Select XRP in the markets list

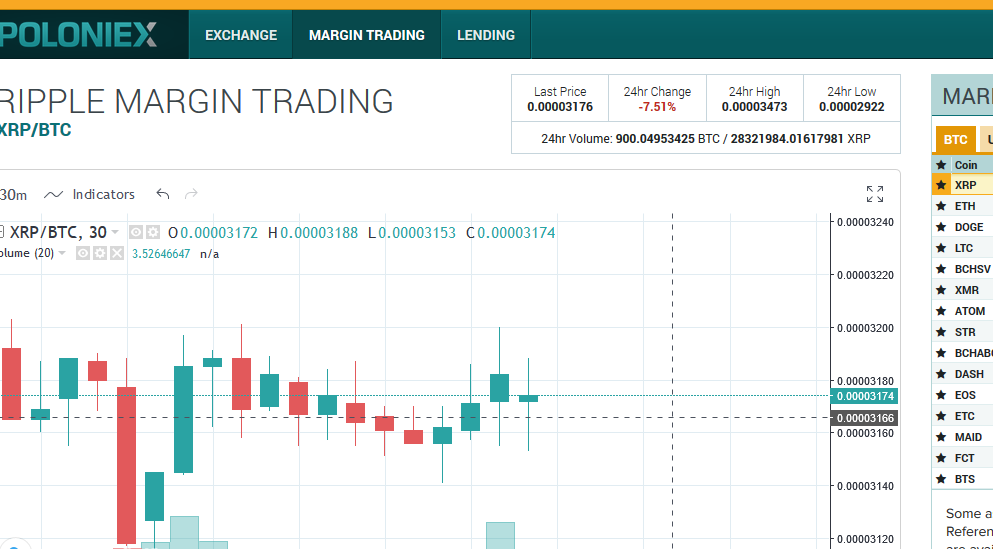coord(965,186)
